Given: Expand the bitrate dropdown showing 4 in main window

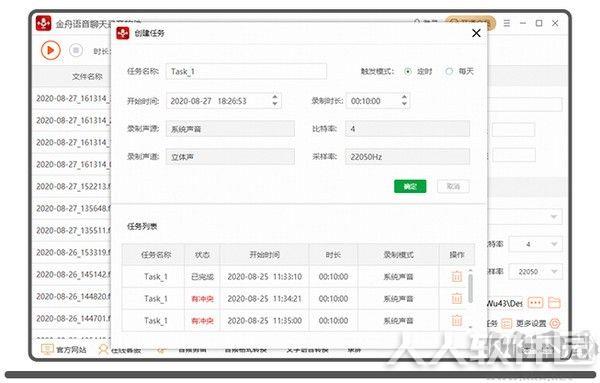Looking at the screenshot, I should pos(554,244).
